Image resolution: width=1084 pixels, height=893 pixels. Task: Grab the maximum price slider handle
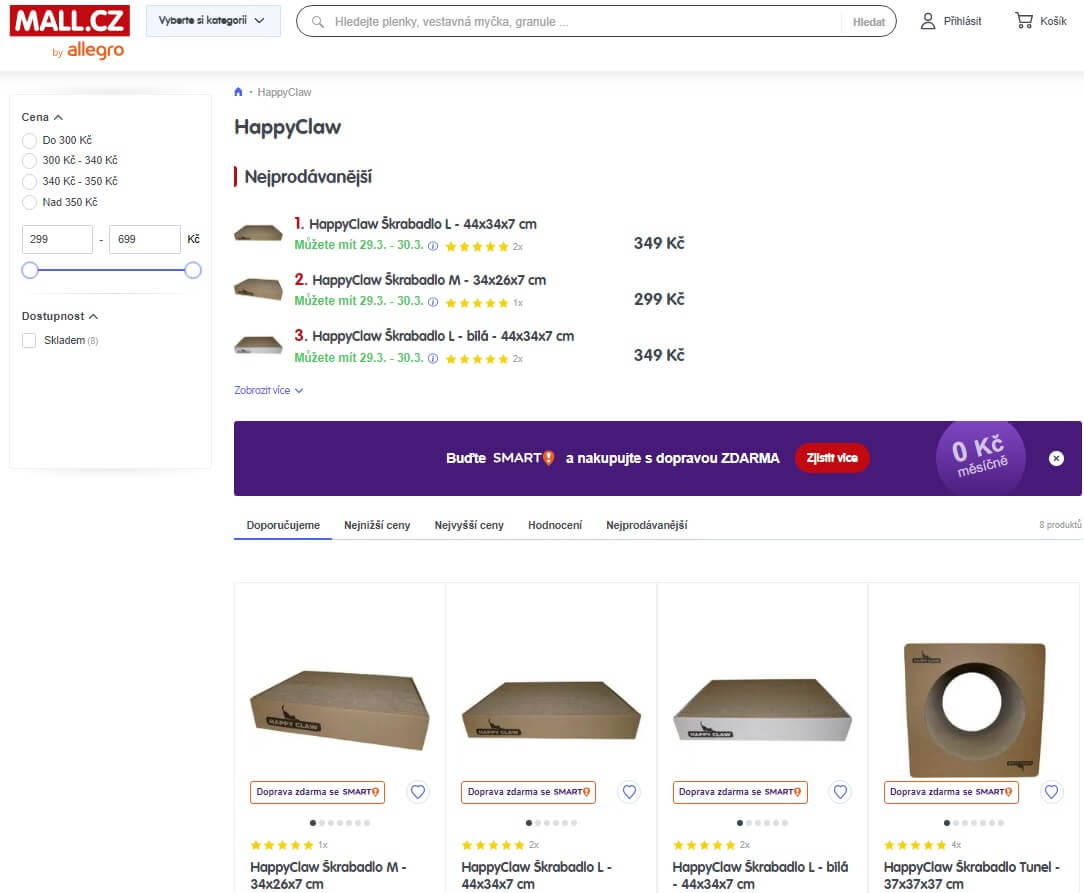[193, 270]
